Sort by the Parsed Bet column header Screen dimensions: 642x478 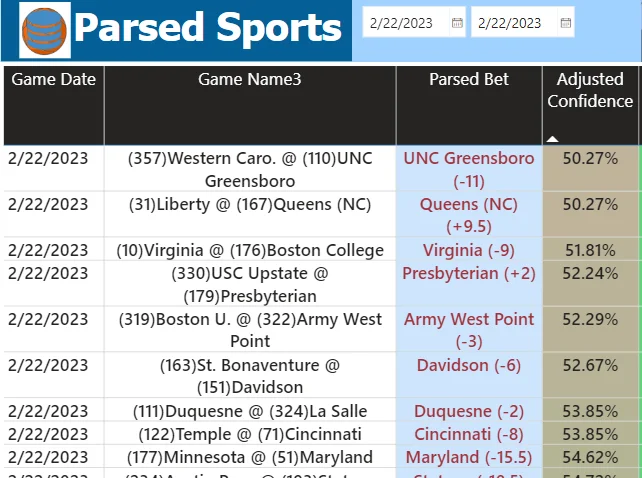[469, 79]
